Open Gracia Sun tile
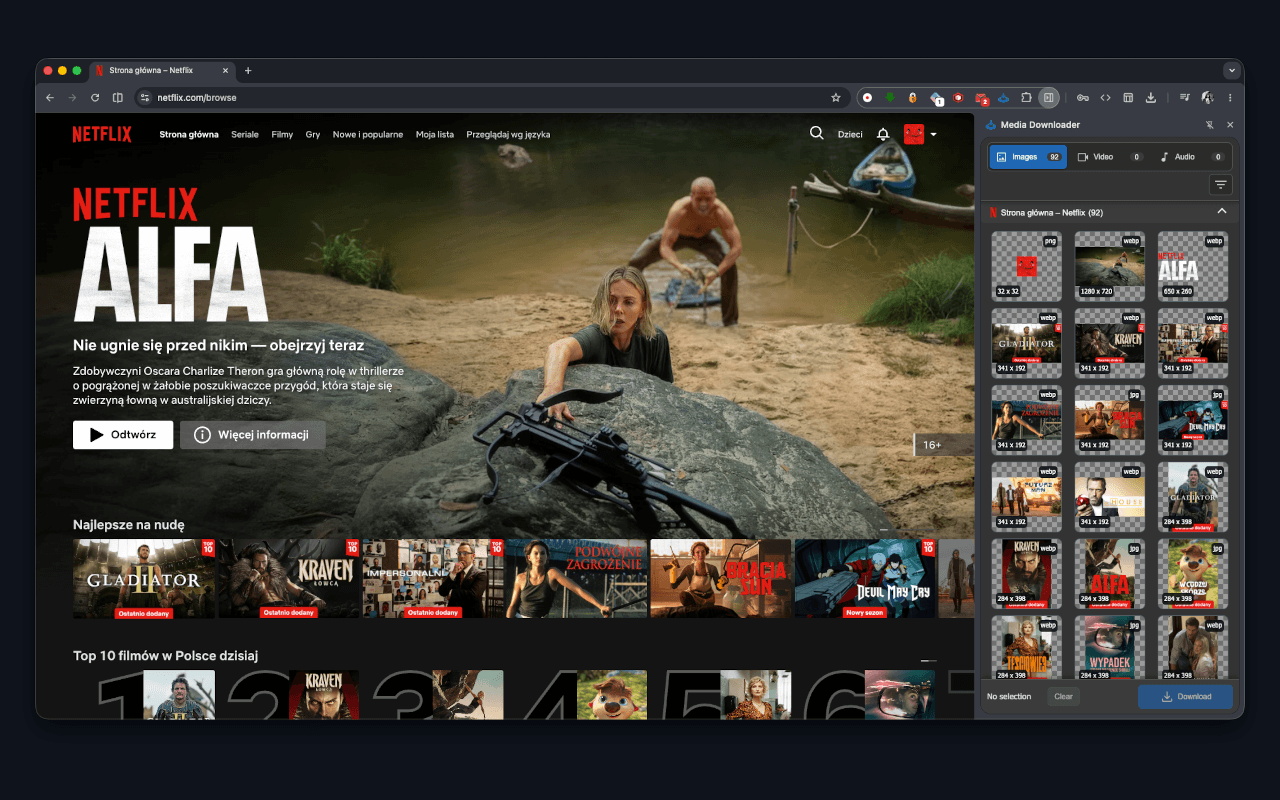The height and width of the screenshot is (800, 1280). click(721, 579)
